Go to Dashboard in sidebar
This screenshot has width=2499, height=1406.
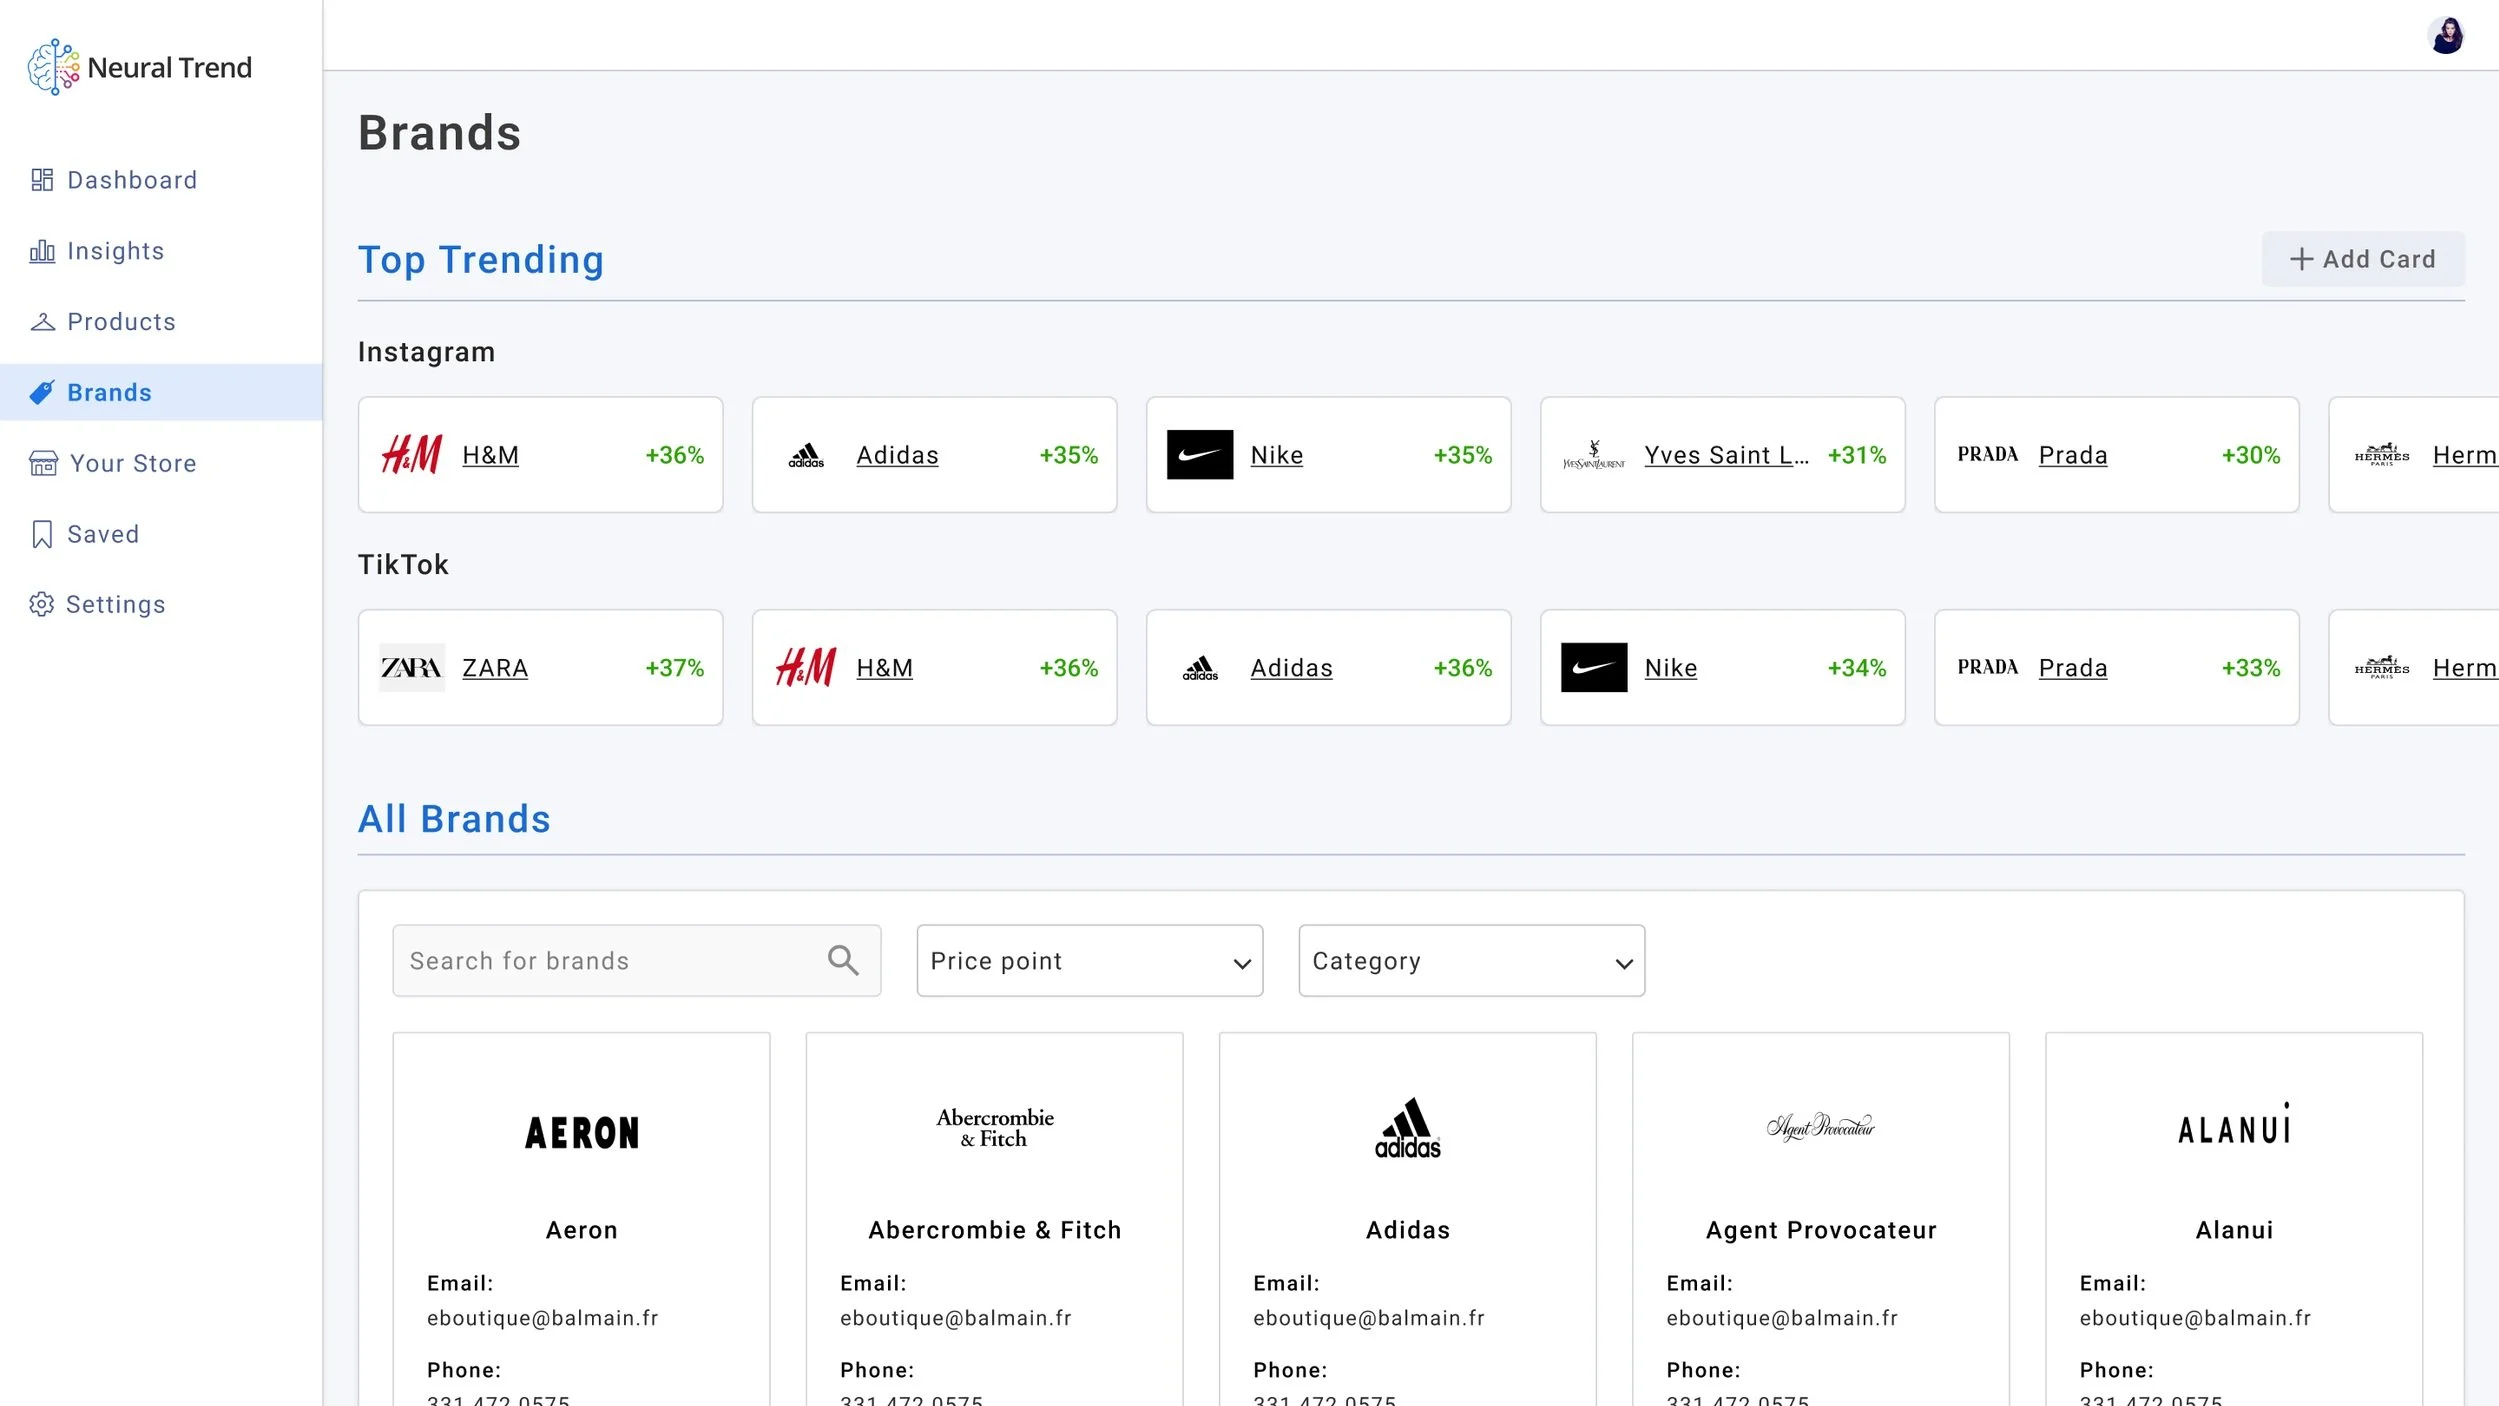coord(131,180)
